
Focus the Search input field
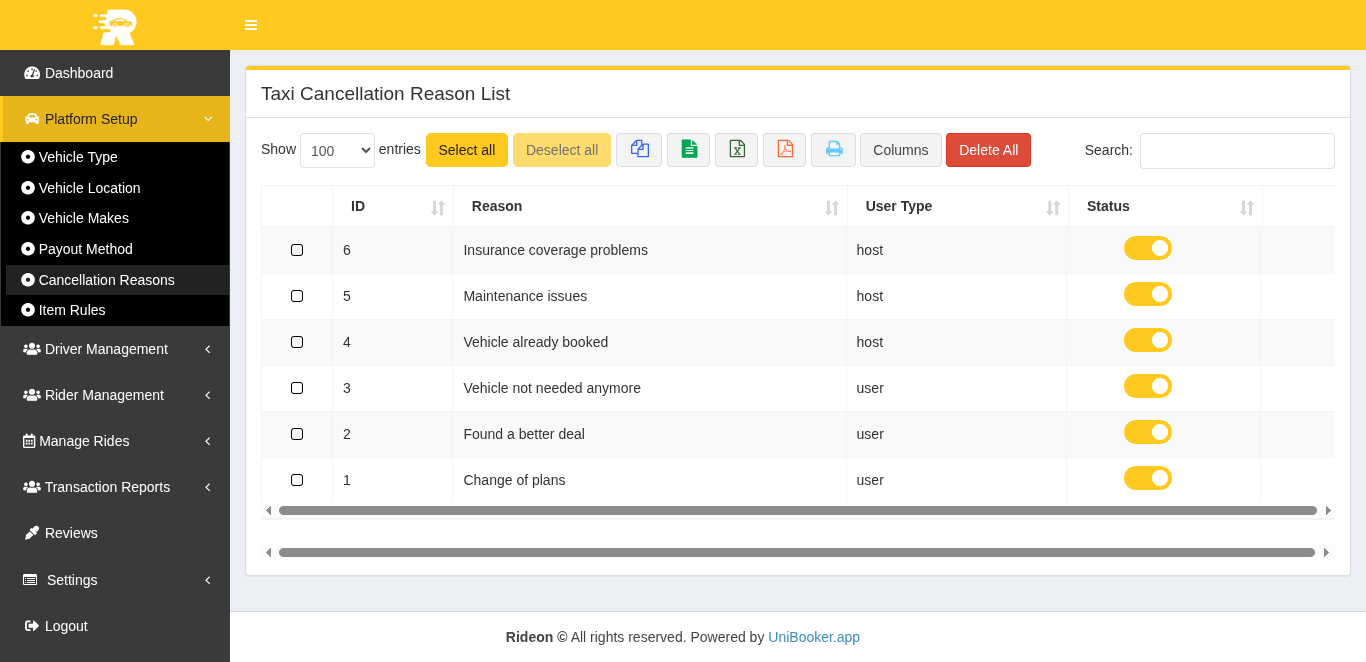(x=1236, y=151)
